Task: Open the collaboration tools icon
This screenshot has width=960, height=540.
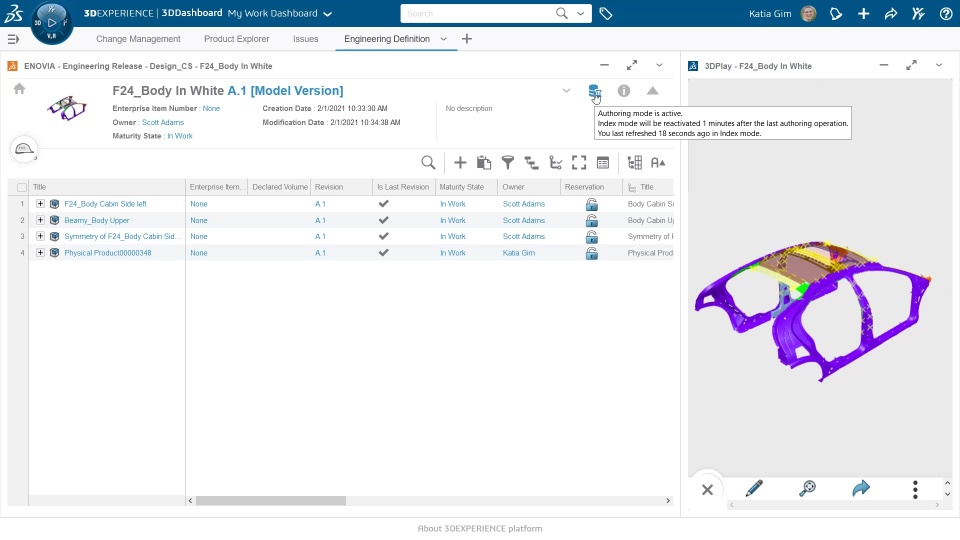Action: point(918,13)
